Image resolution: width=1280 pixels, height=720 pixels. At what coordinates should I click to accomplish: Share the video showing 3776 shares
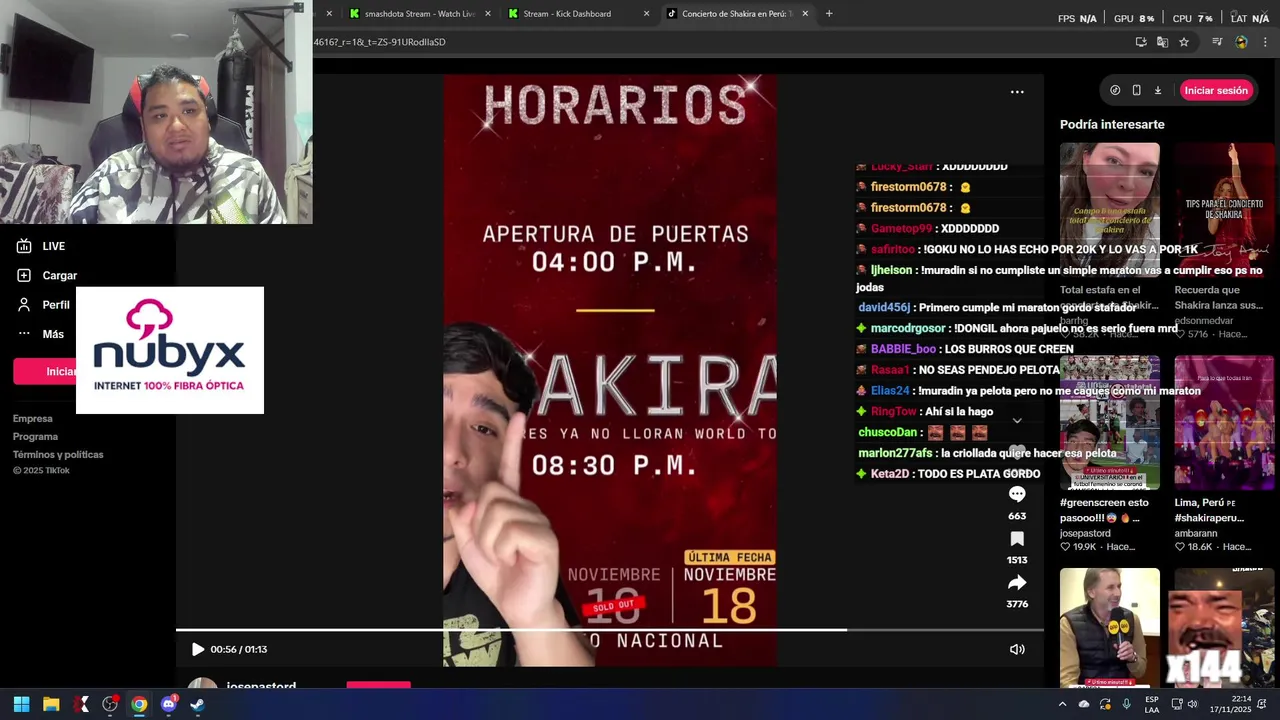1017,583
